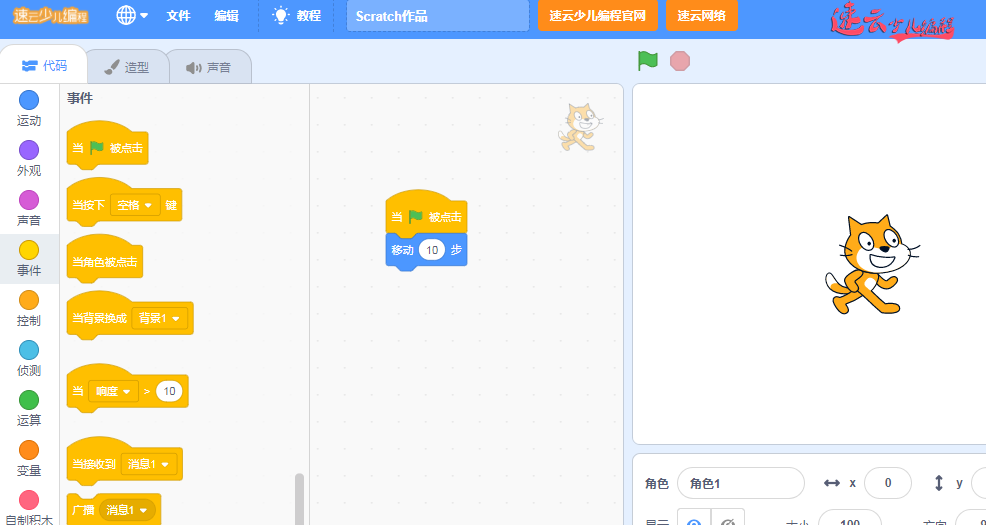Select the 侦测 block category
This screenshot has width=986, height=525.
pos(29,358)
